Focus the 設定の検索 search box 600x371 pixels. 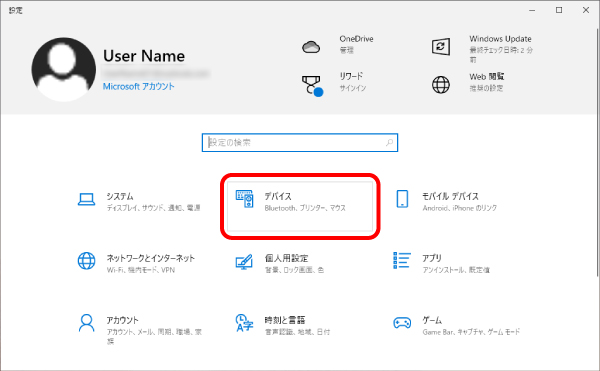300,143
